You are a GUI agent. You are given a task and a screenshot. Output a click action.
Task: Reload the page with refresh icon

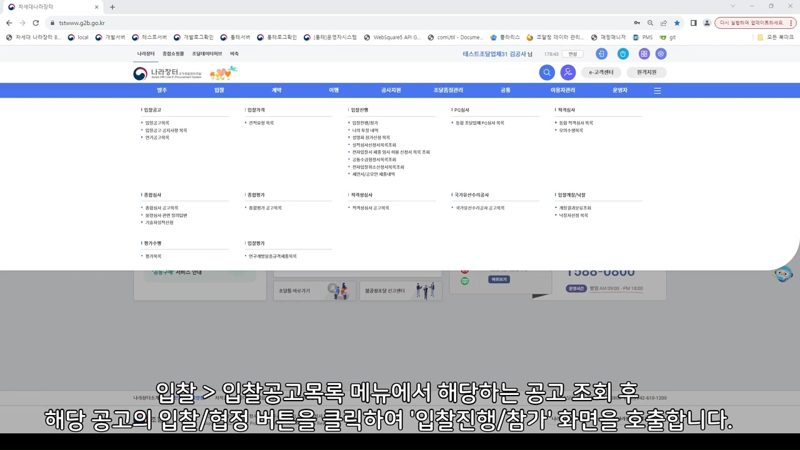coord(36,23)
